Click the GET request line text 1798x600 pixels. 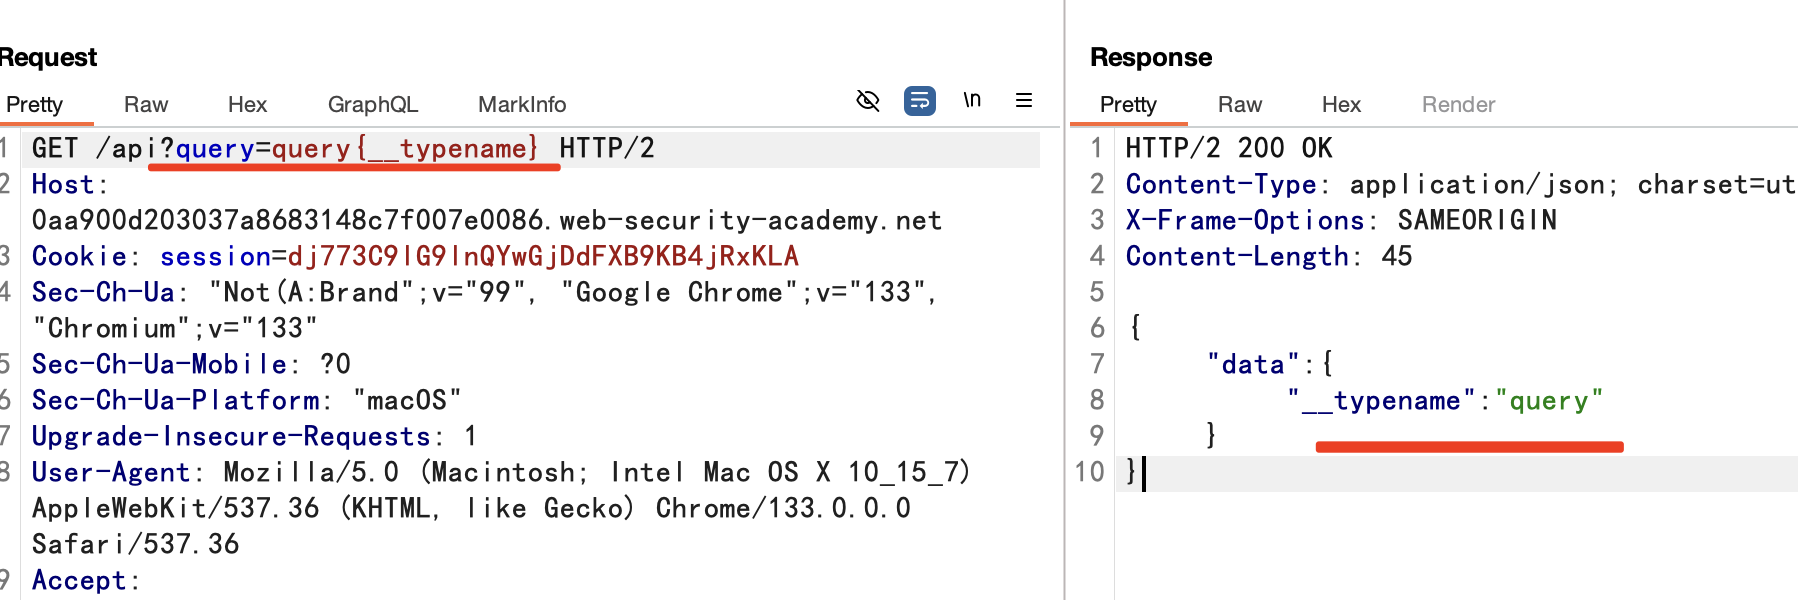(x=342, y=148)
